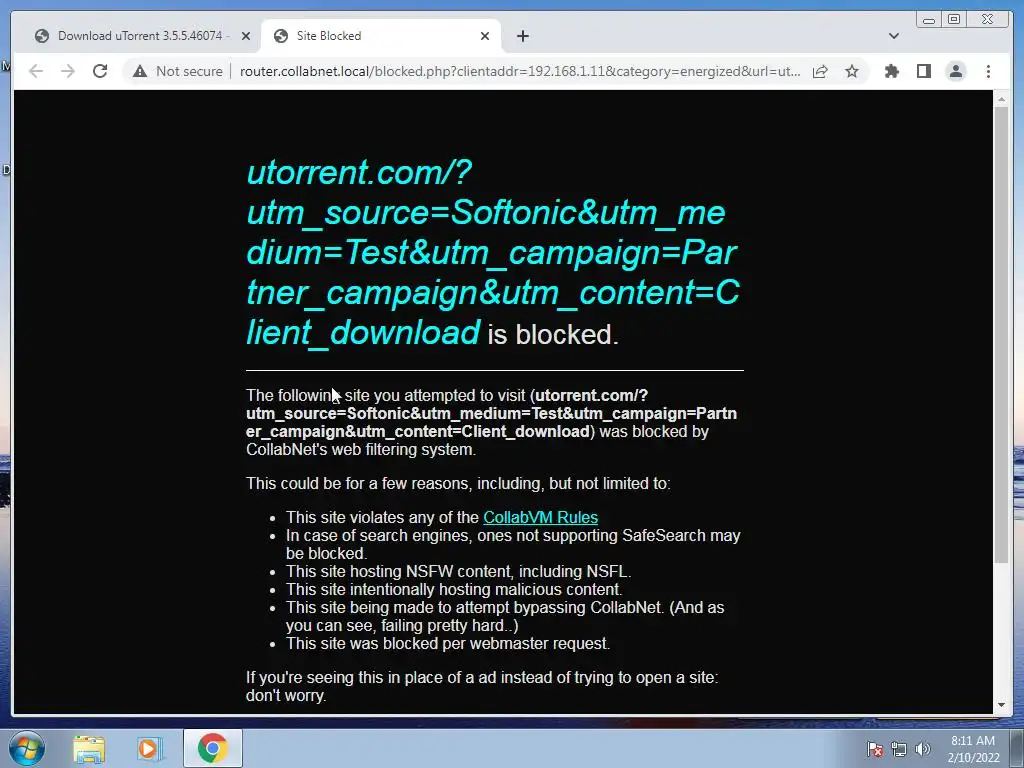
Task: Open the Windows Start menu
Action: tap(27, 748)
